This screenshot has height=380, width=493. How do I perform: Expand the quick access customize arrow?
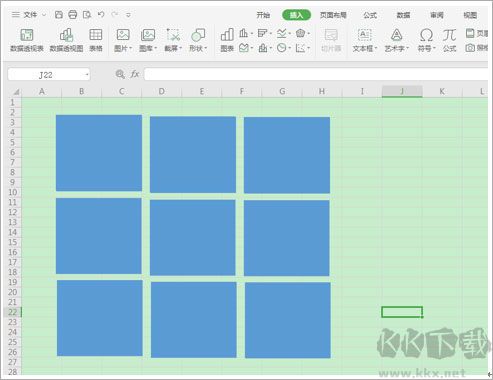(x=128, y=15)
